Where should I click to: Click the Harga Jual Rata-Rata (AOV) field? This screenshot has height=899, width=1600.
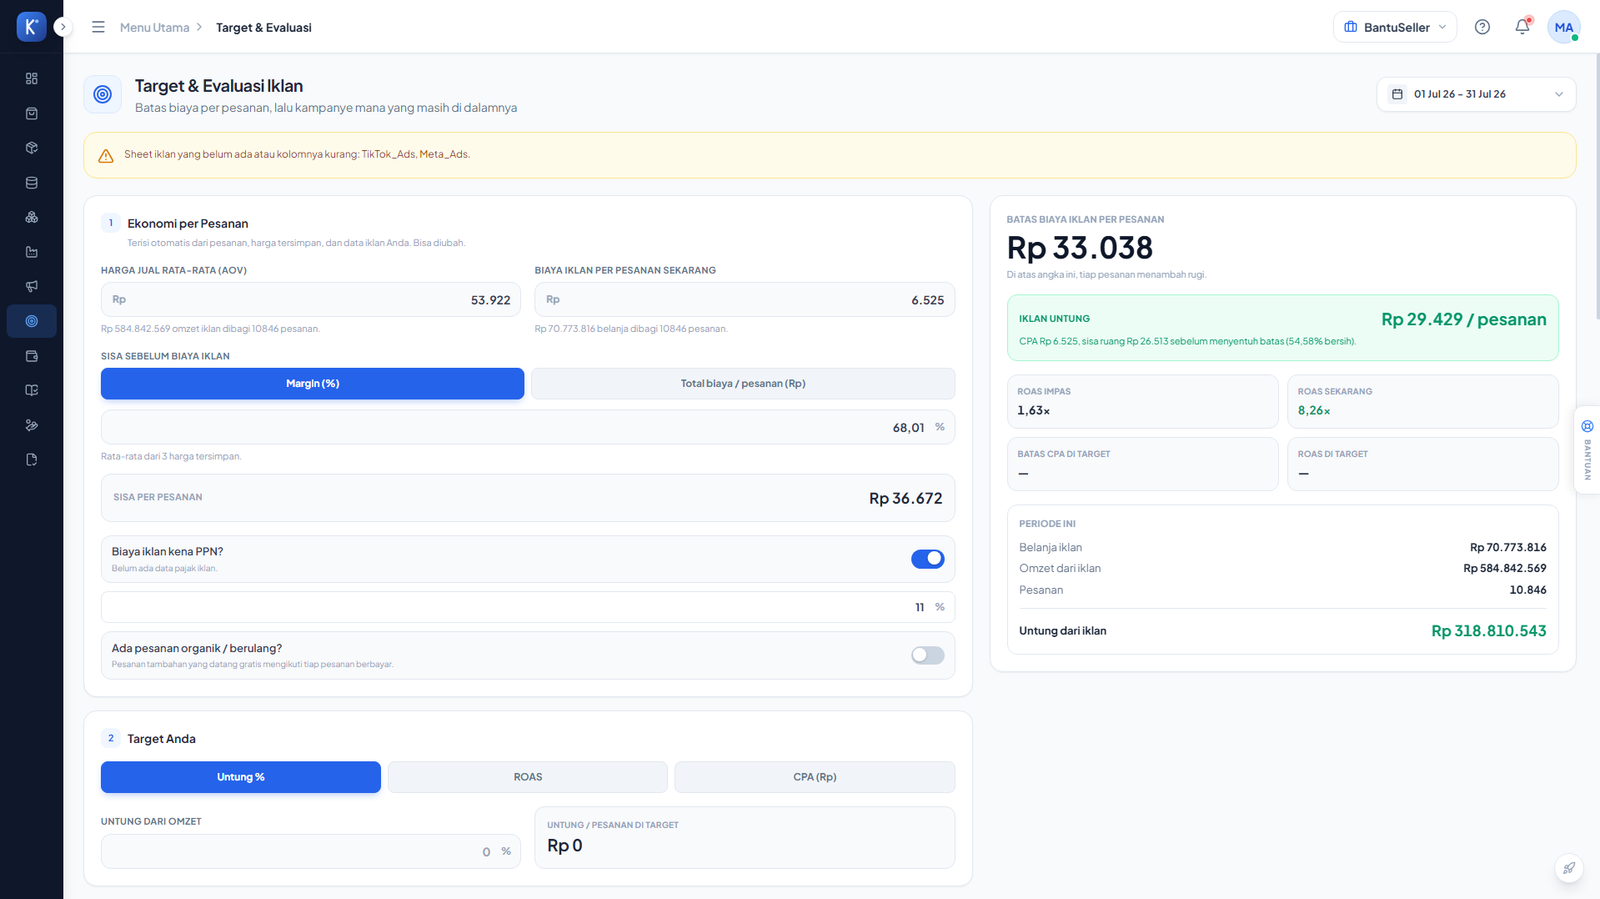click(x=311, y=300)
